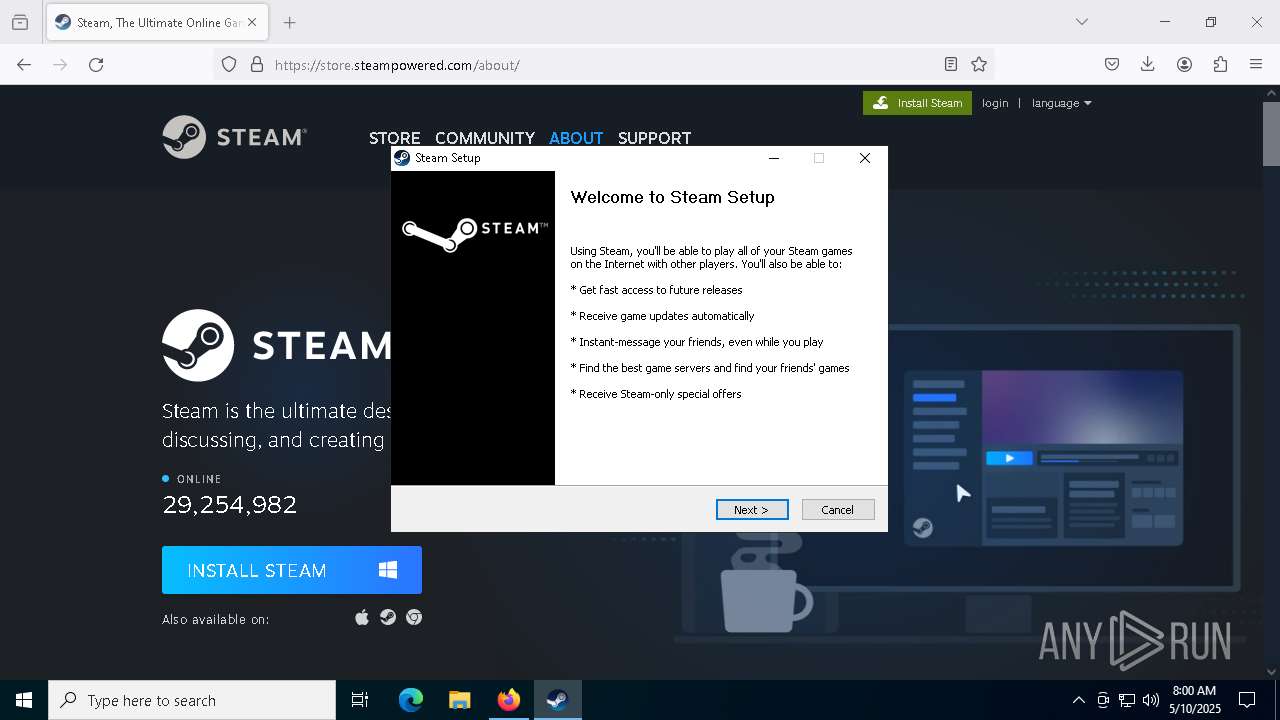Open a new browser tab

click(x=290, y=22)
